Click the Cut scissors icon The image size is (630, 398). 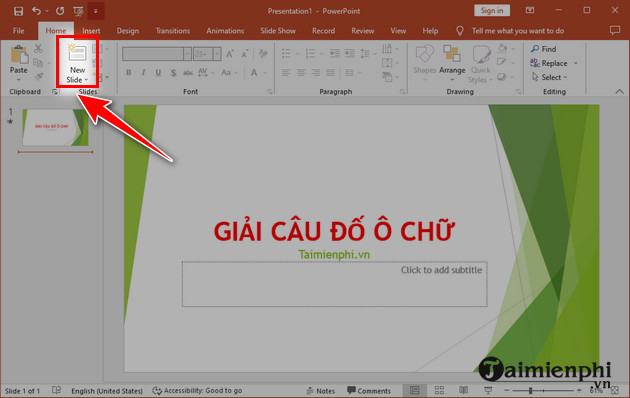(38, 49)
